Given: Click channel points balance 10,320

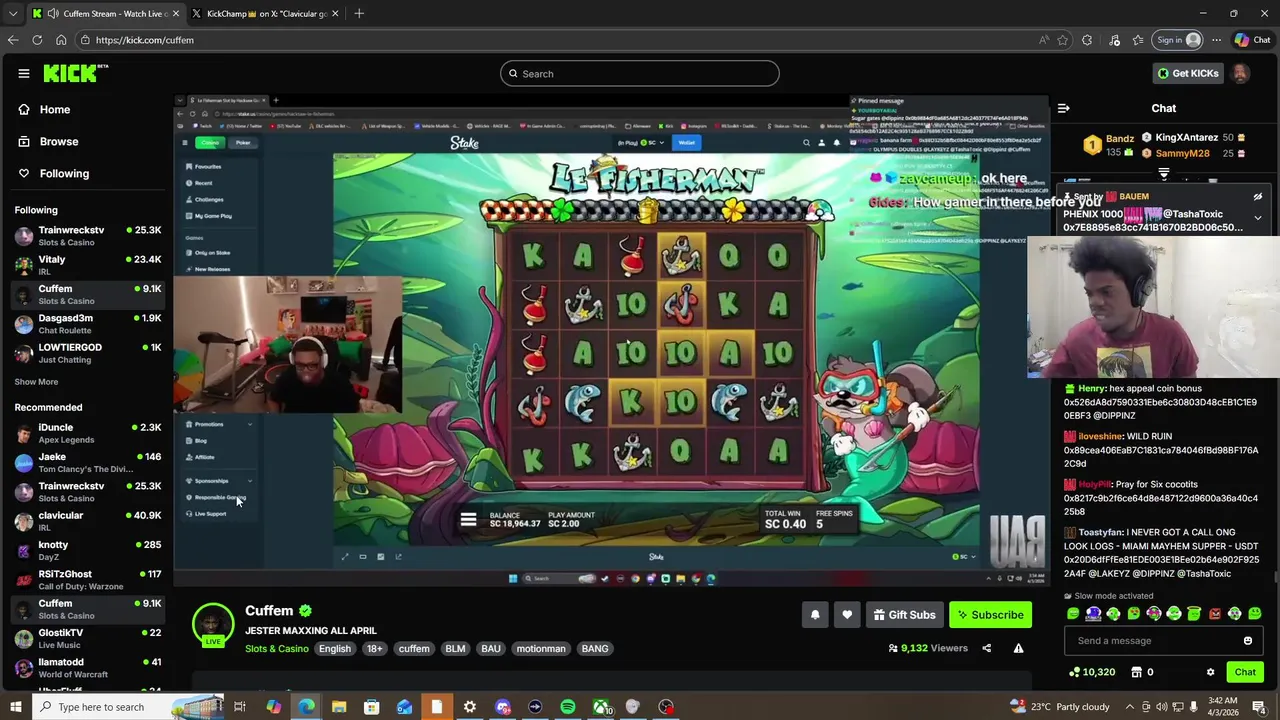Looking at the screenshot, I should pyautogui.click(x=1091, y=672).
